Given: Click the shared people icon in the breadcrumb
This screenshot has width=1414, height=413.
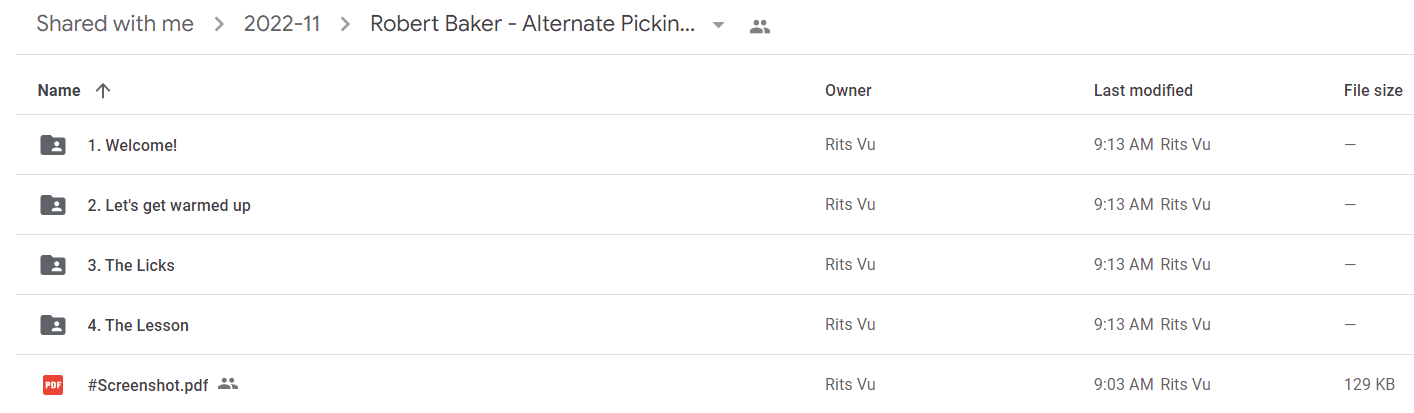Looking at the screenshot, I should pos(760,26).
